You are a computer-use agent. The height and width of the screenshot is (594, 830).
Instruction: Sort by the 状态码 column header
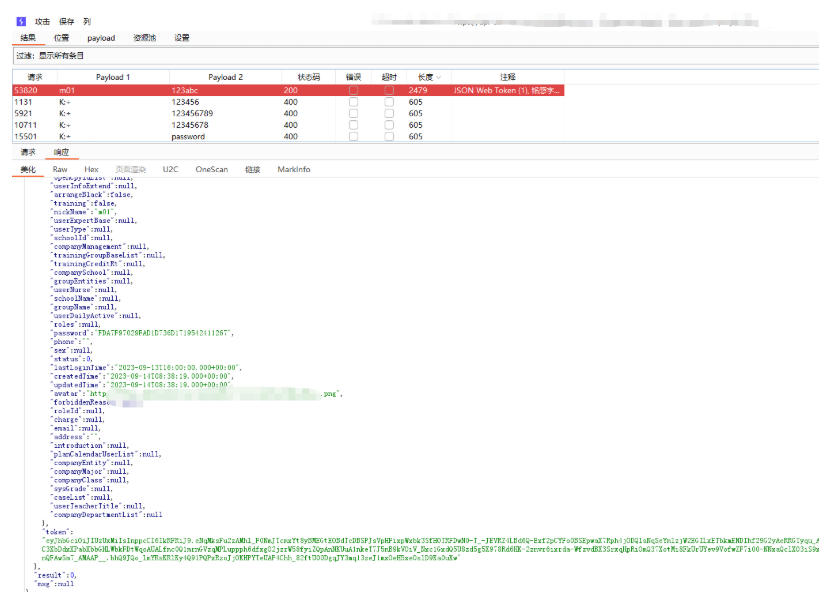tap(309, 77)
